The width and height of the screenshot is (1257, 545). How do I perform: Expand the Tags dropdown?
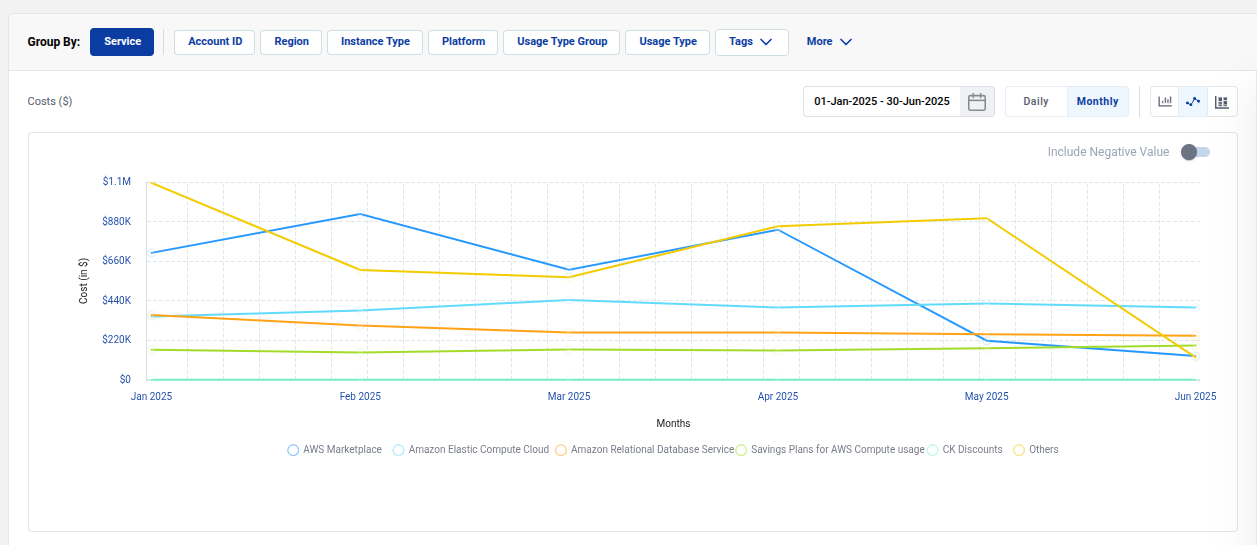click(x=751, y=42)
